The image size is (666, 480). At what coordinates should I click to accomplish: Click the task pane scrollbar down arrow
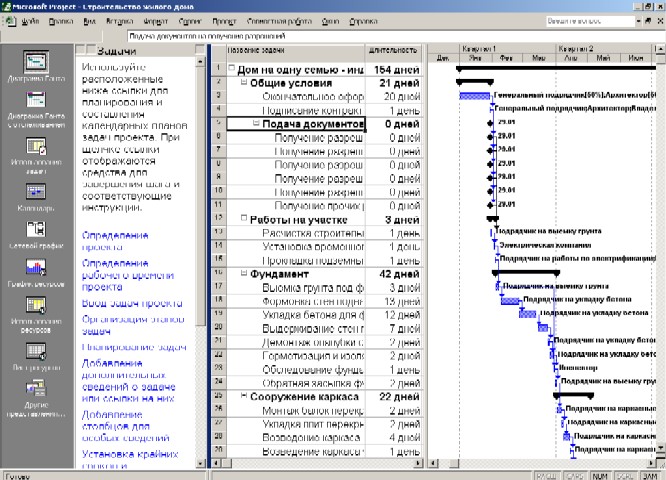200,463
